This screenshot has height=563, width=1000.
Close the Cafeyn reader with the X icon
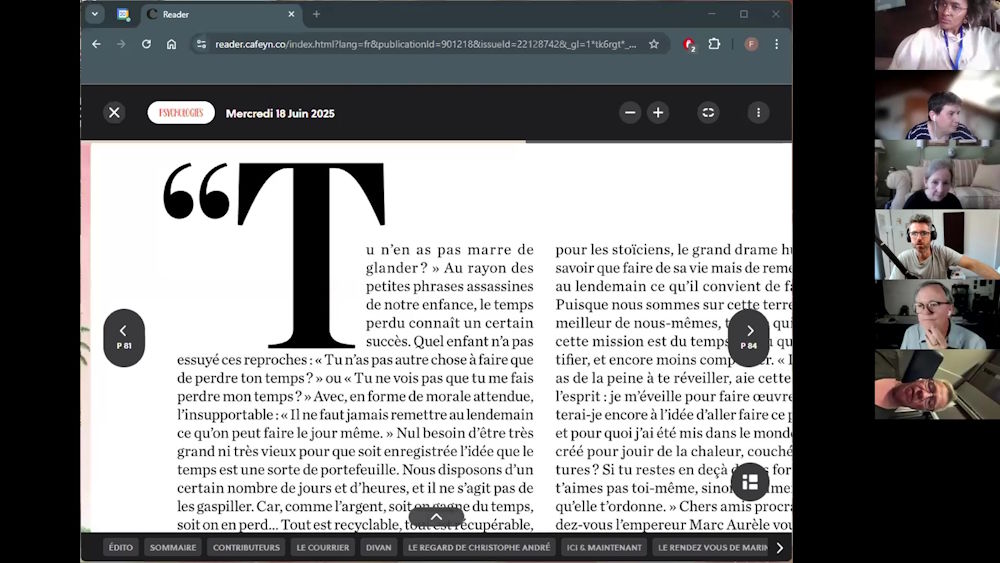tap(114, 113)
